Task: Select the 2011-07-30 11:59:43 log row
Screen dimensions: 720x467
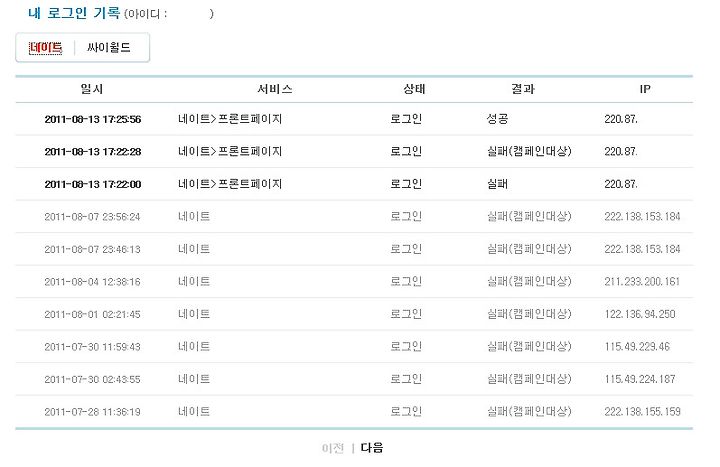Action: point(354,347)
